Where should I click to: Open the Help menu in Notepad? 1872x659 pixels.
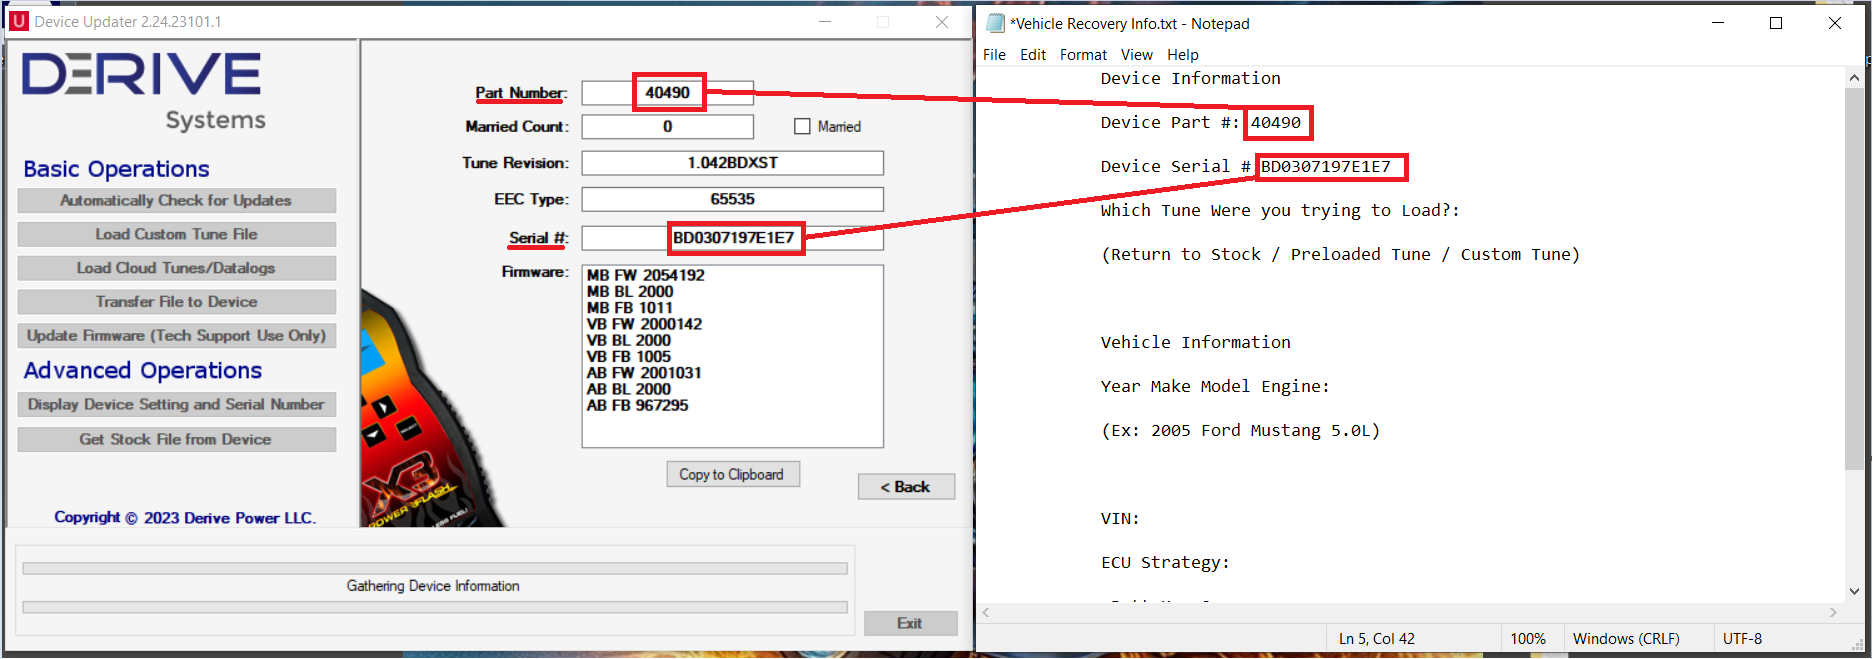coord(1182,55)
